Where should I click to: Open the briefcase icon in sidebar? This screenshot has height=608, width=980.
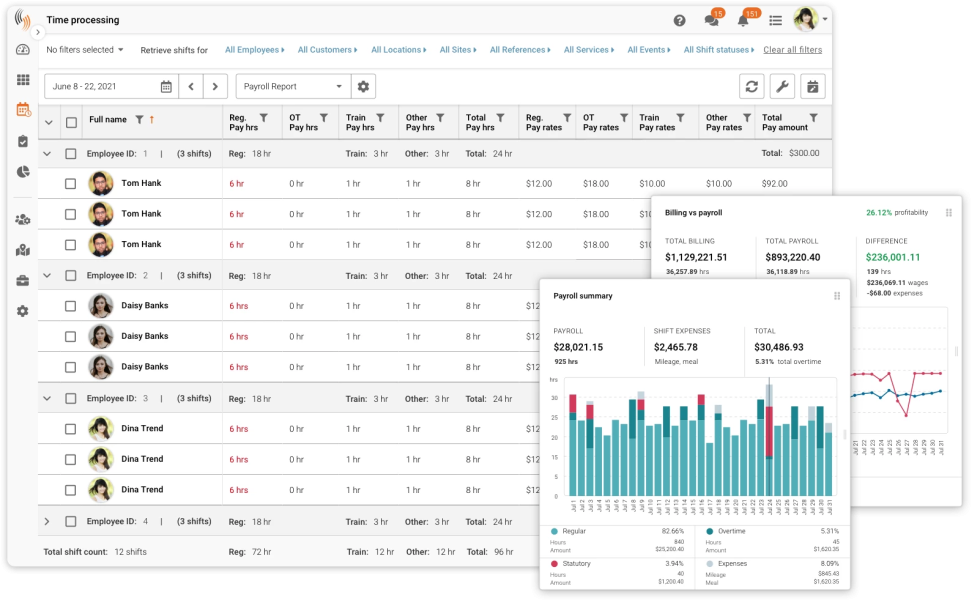click(x=23, y=280)
